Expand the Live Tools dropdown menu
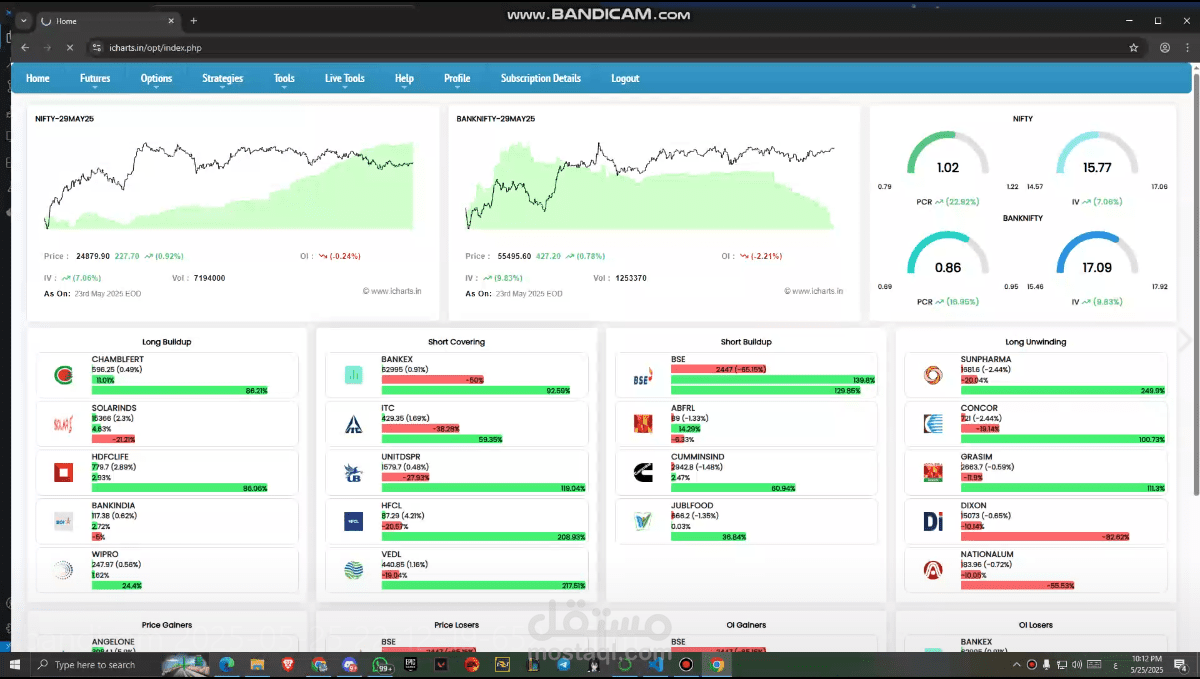 345,78
